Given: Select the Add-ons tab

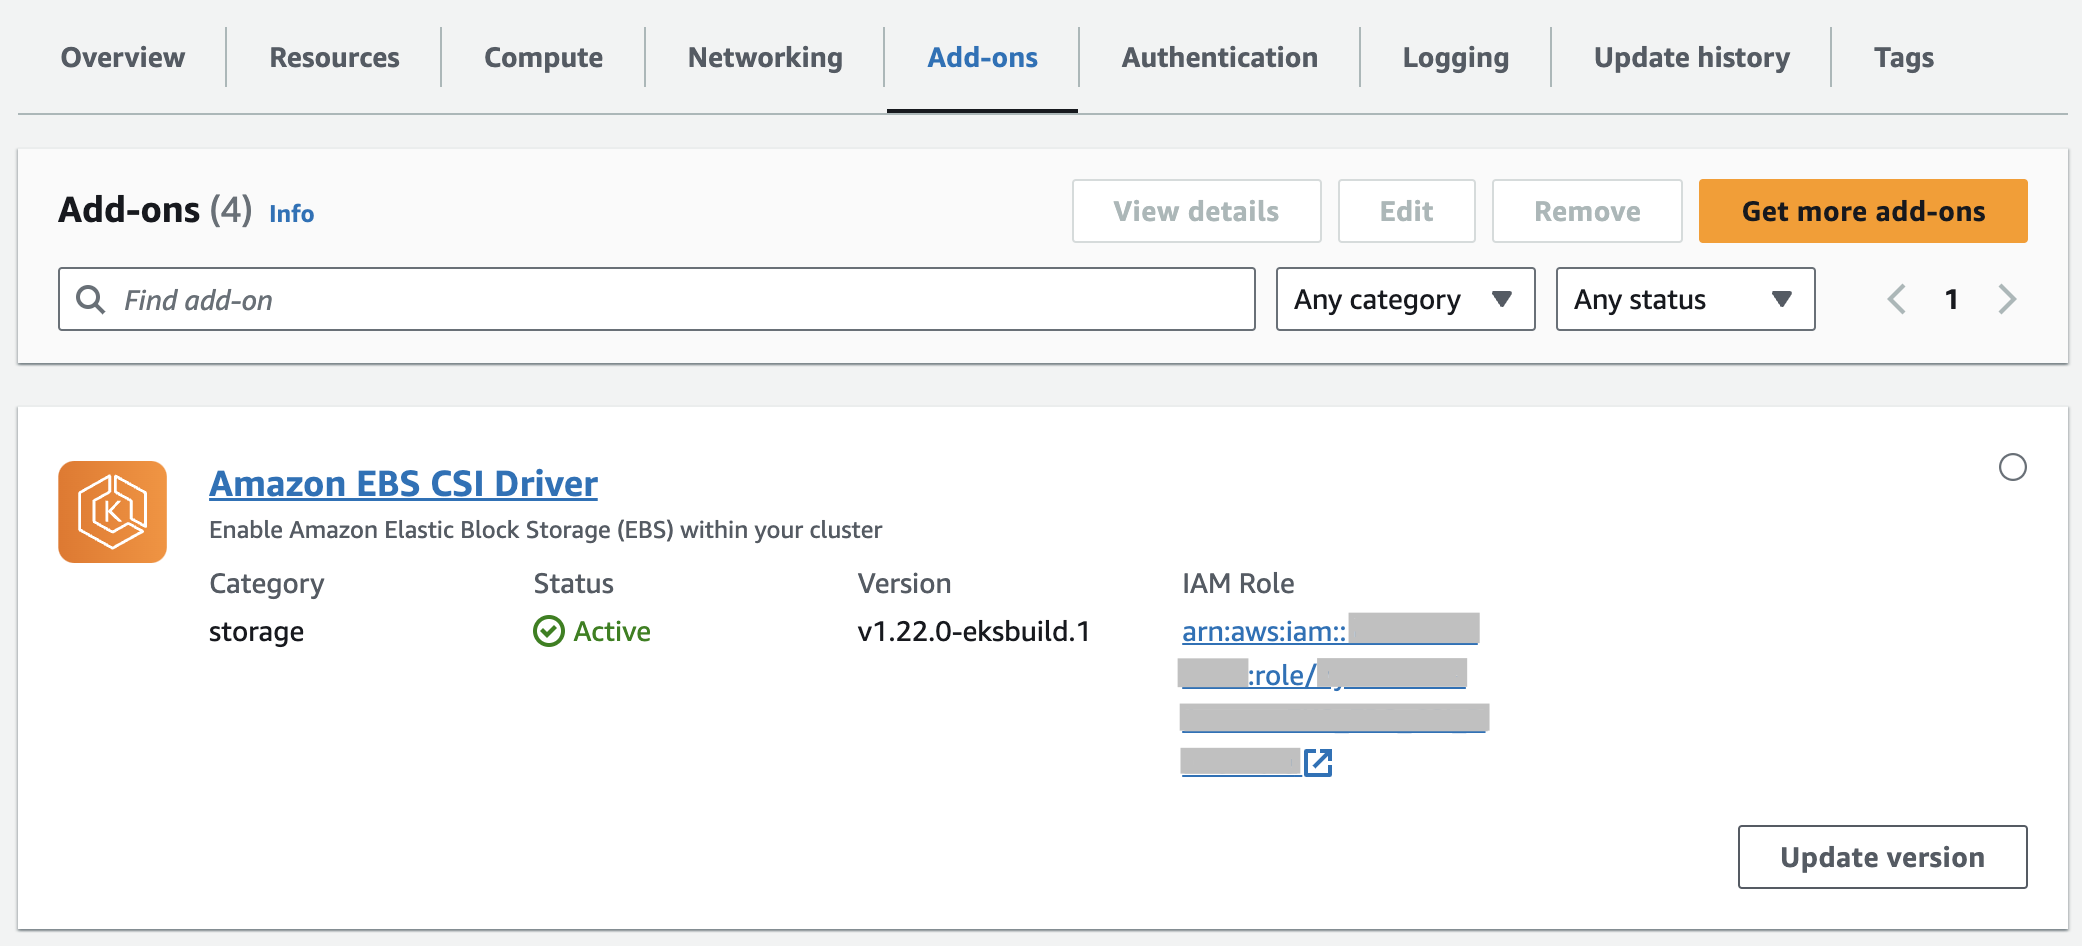Looking at the screenshot, I should click(x=982, y=58).
